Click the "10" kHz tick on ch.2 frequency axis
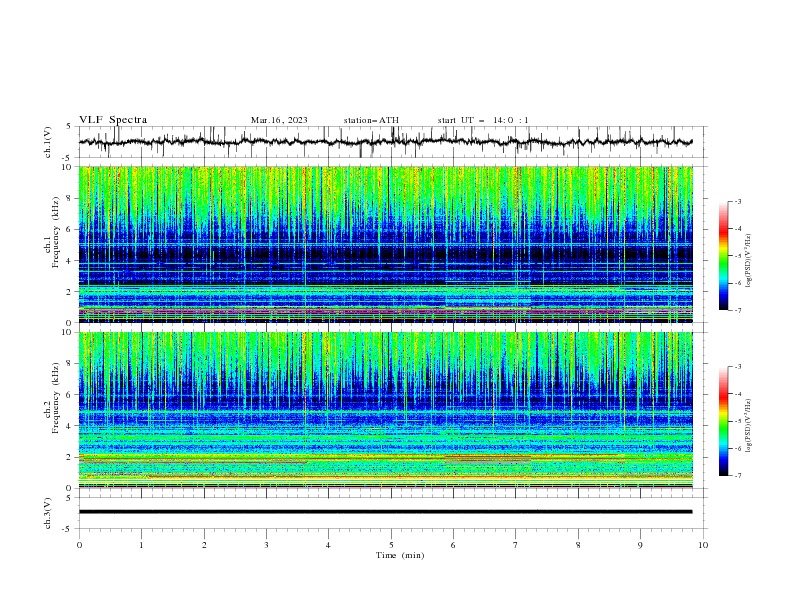792x612 pixels. [x=68, y=332]
